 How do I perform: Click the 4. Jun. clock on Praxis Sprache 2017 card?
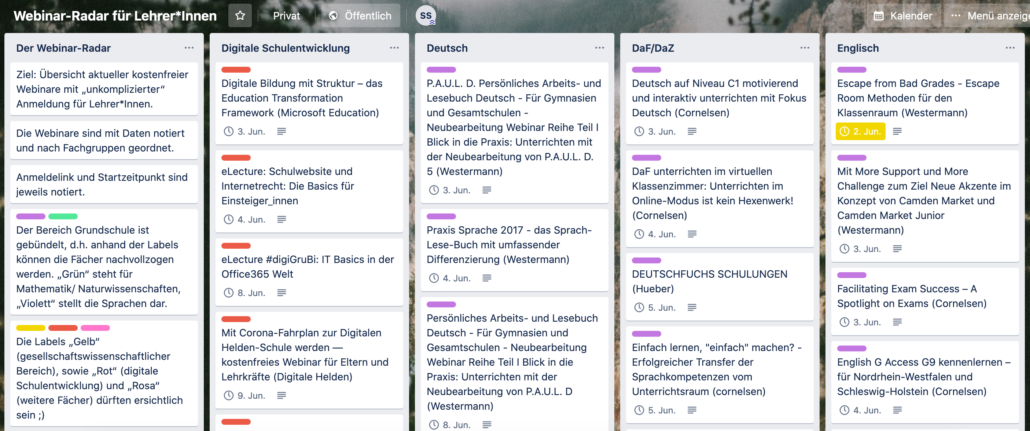[x=434, y=279]
